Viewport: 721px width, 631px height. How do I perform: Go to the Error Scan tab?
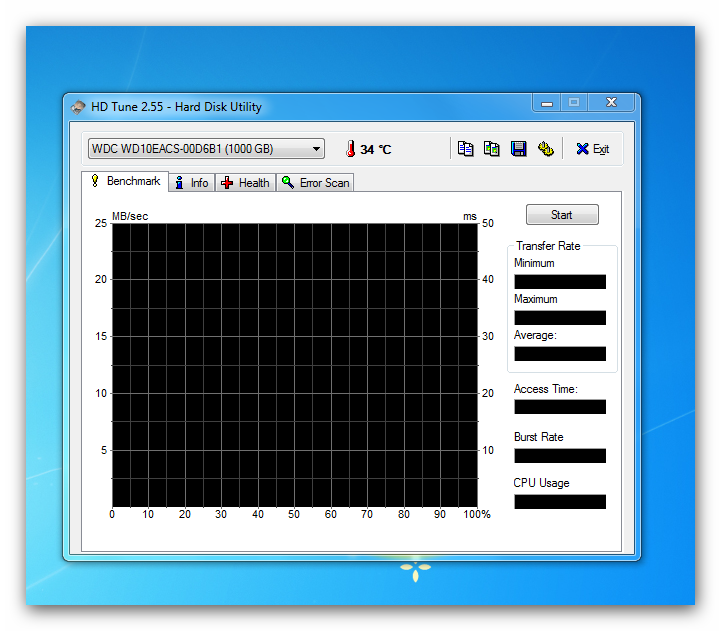tap(315, 183)
